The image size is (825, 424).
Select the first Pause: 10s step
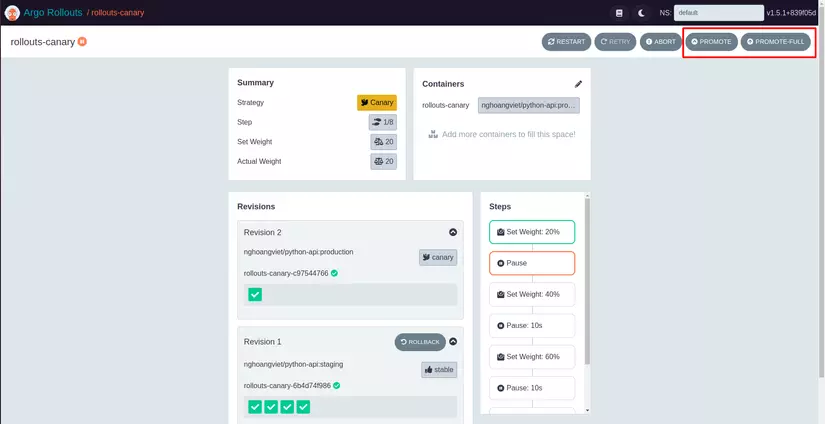[532, 326]
